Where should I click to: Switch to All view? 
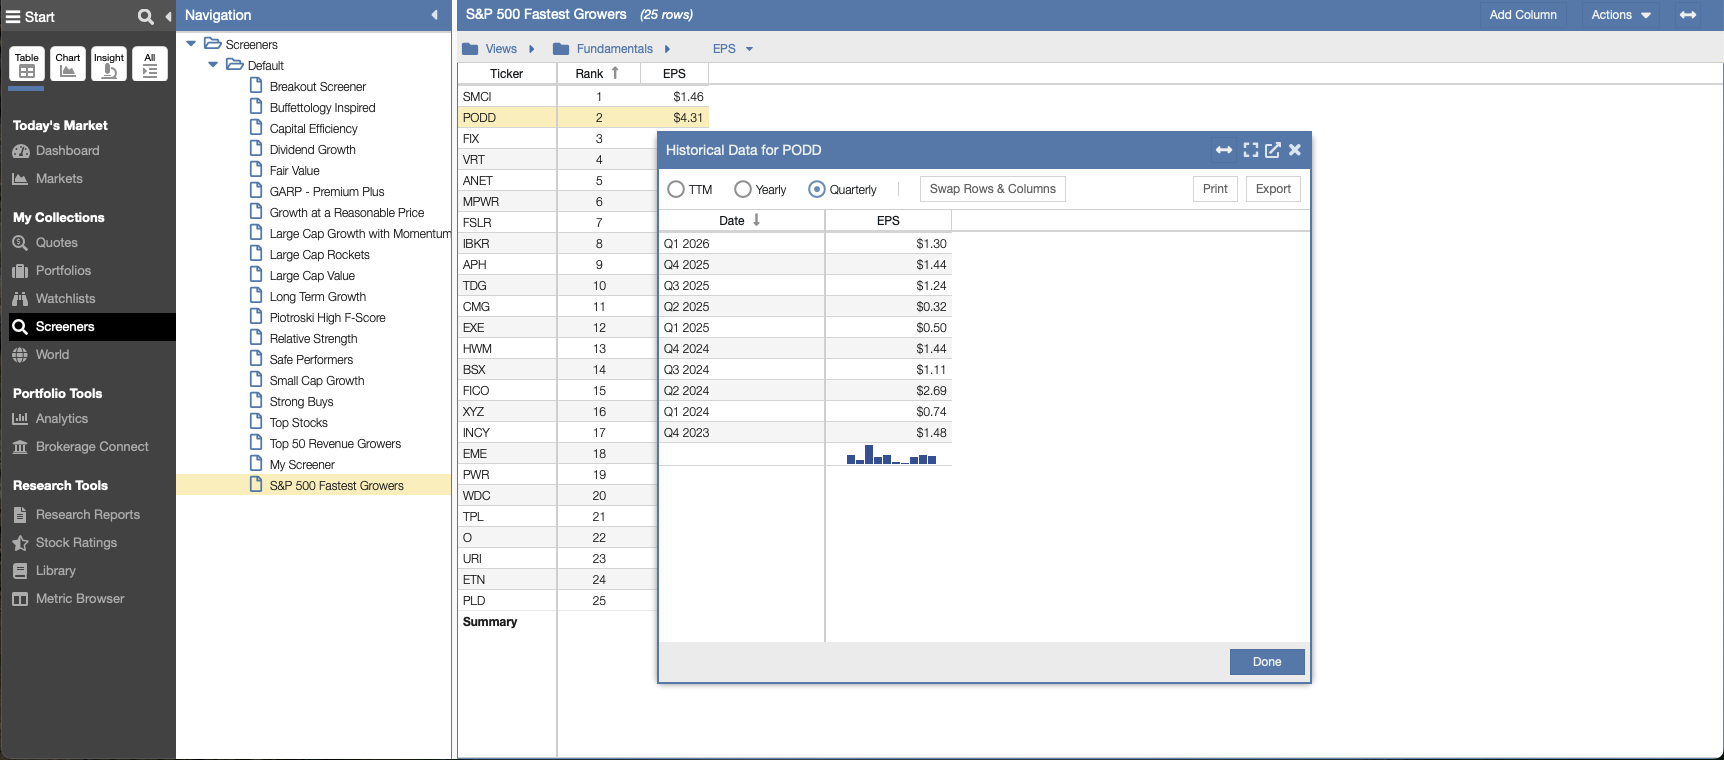pos(150,64)
